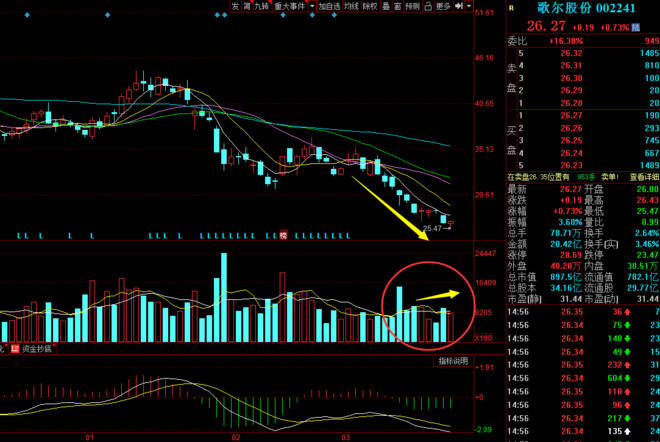Click the yellow R marker beside stock name
The width and height of the screenshot is (660, 442).
[511, 8]
